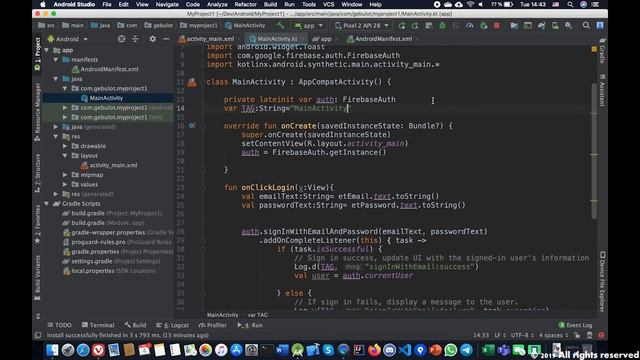The height and width of the screenshot is (360, 640).
Task: Open the 4: Run tool window
Action: point(250,325)
